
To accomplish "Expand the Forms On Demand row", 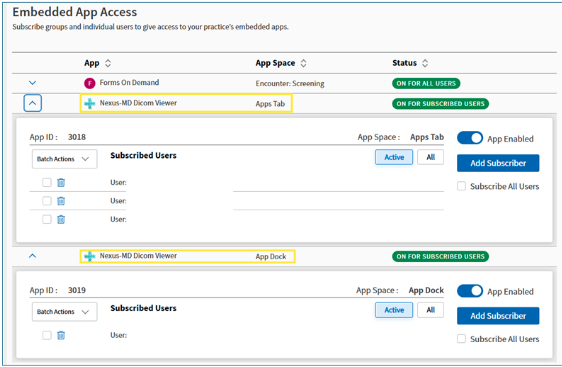I will click(32, 83).
